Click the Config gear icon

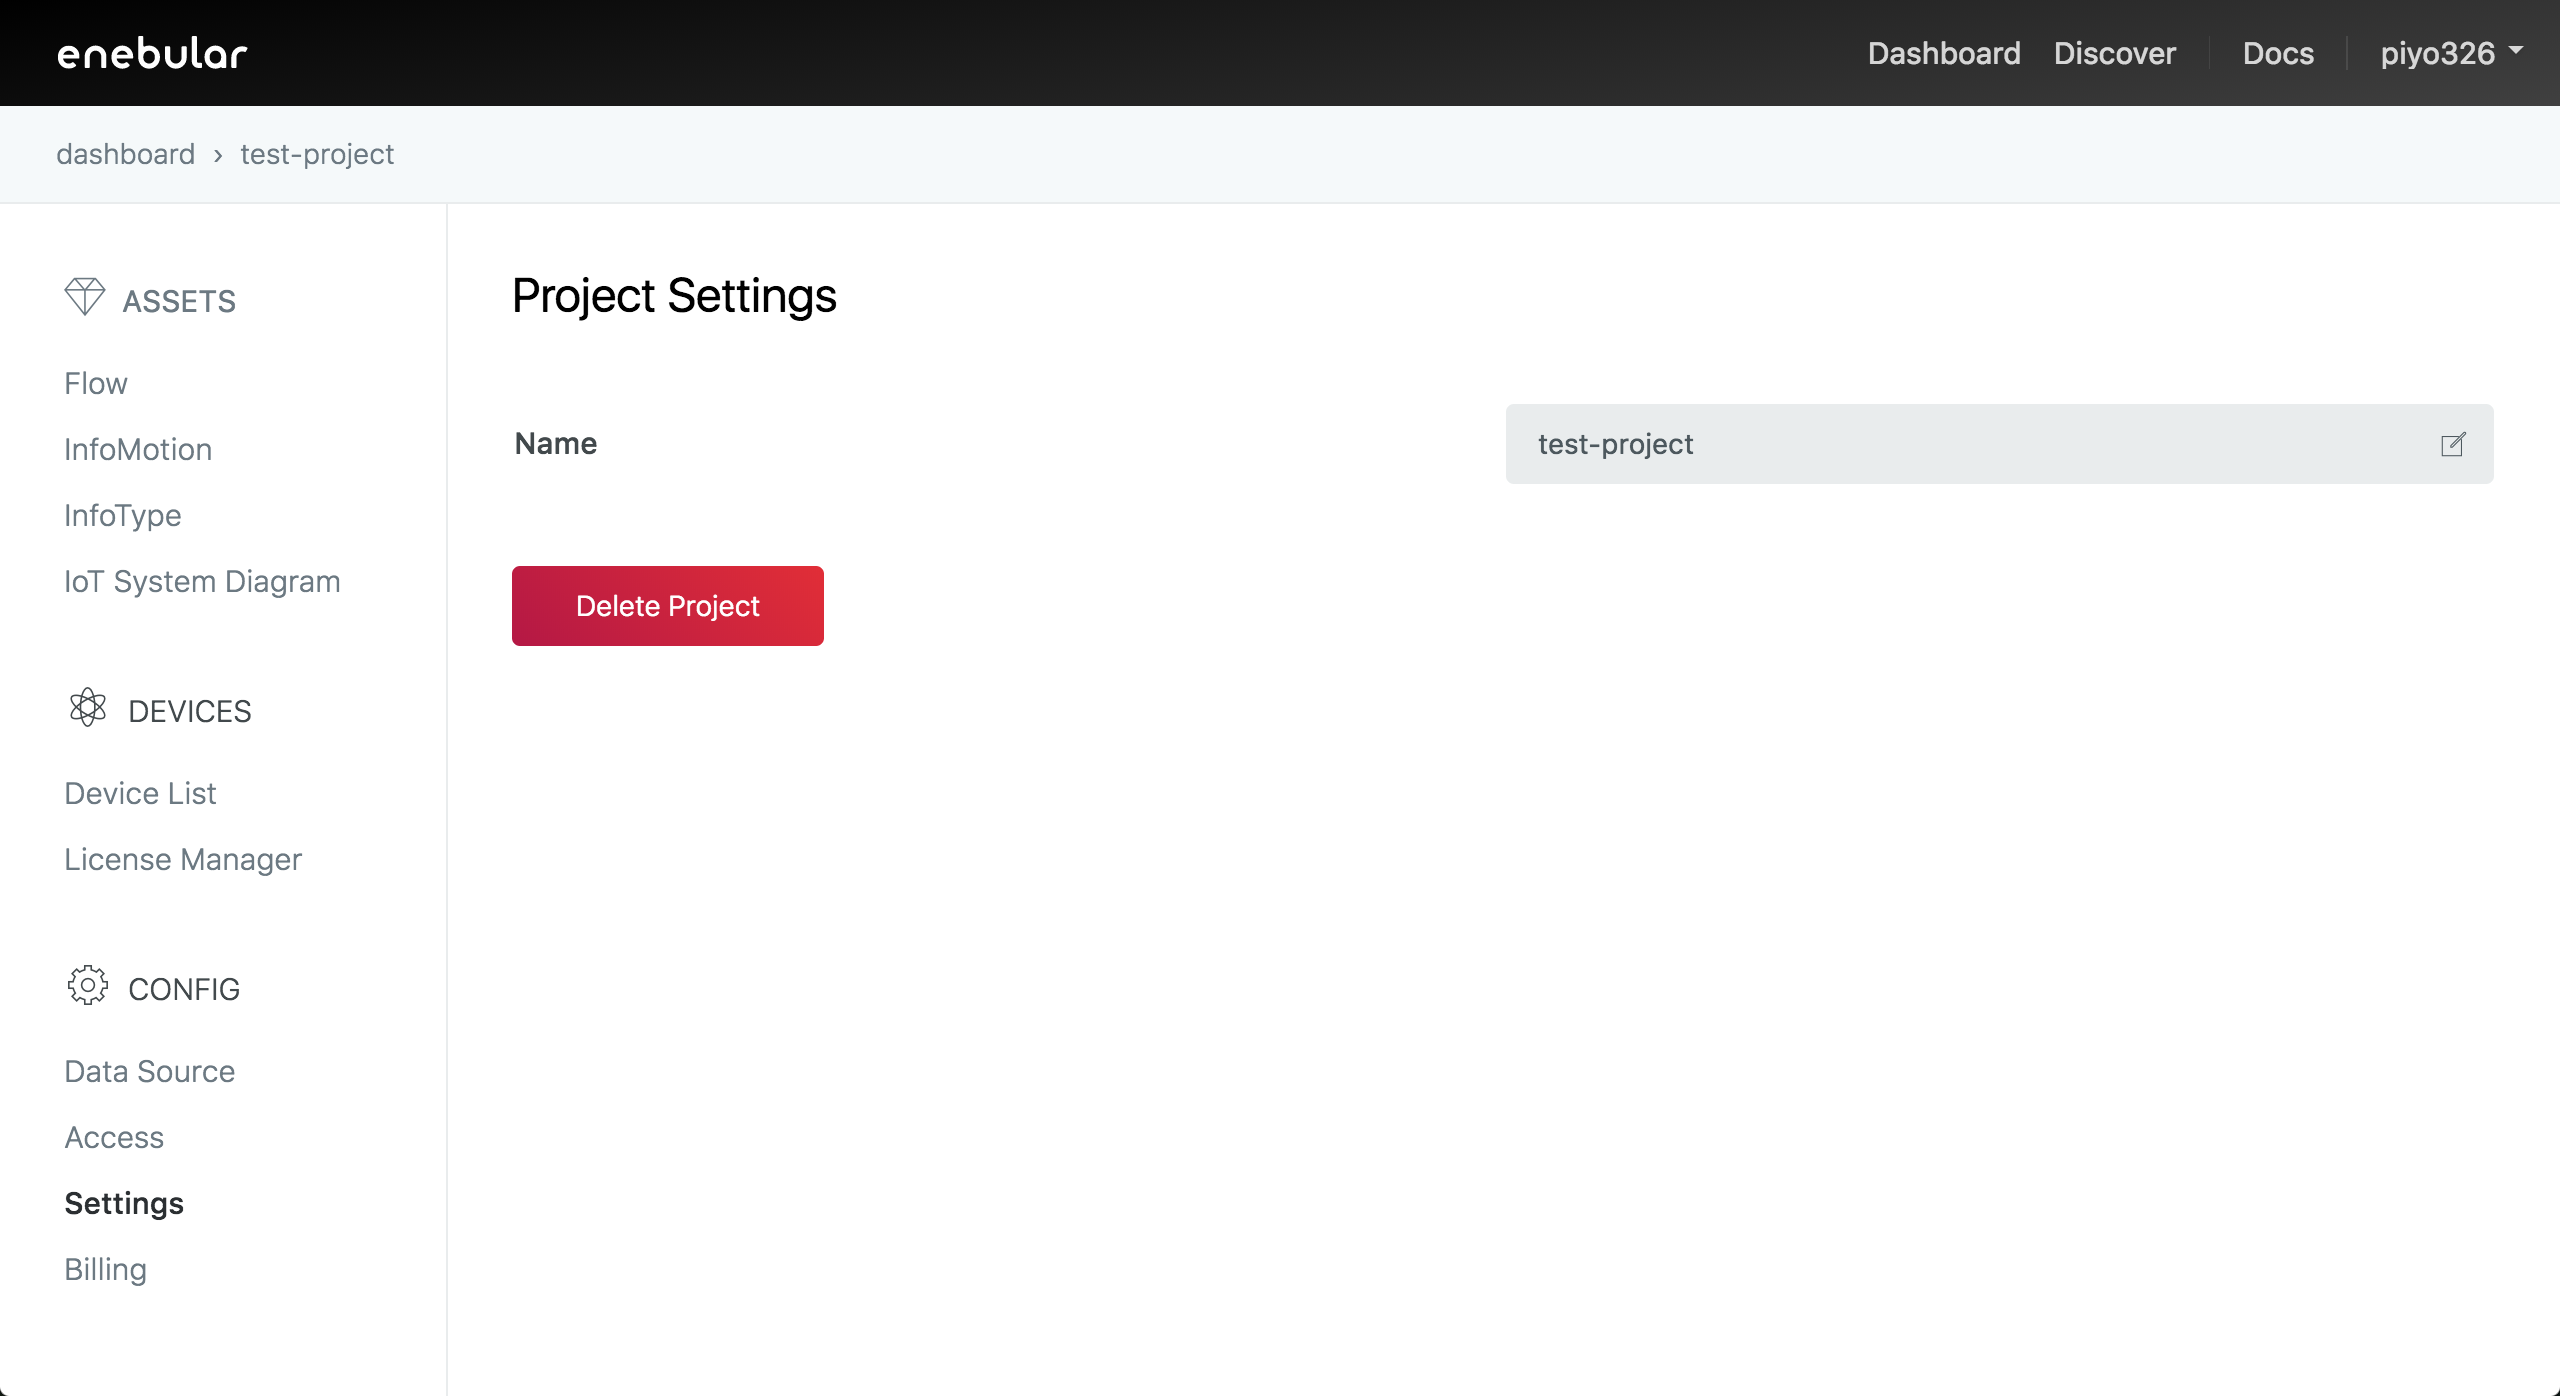coord(88,986)
